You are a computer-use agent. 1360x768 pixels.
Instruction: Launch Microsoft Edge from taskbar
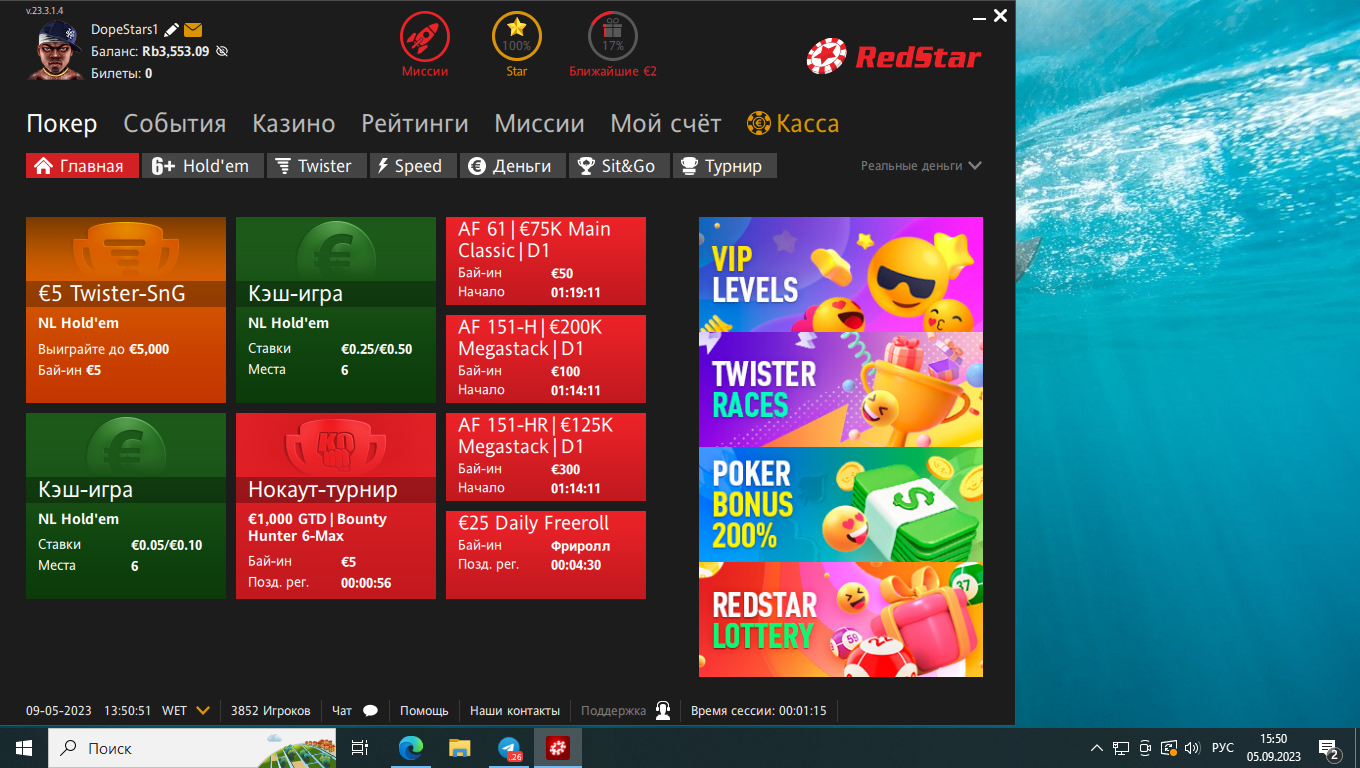pyautogui.click(x=410, y=748)
